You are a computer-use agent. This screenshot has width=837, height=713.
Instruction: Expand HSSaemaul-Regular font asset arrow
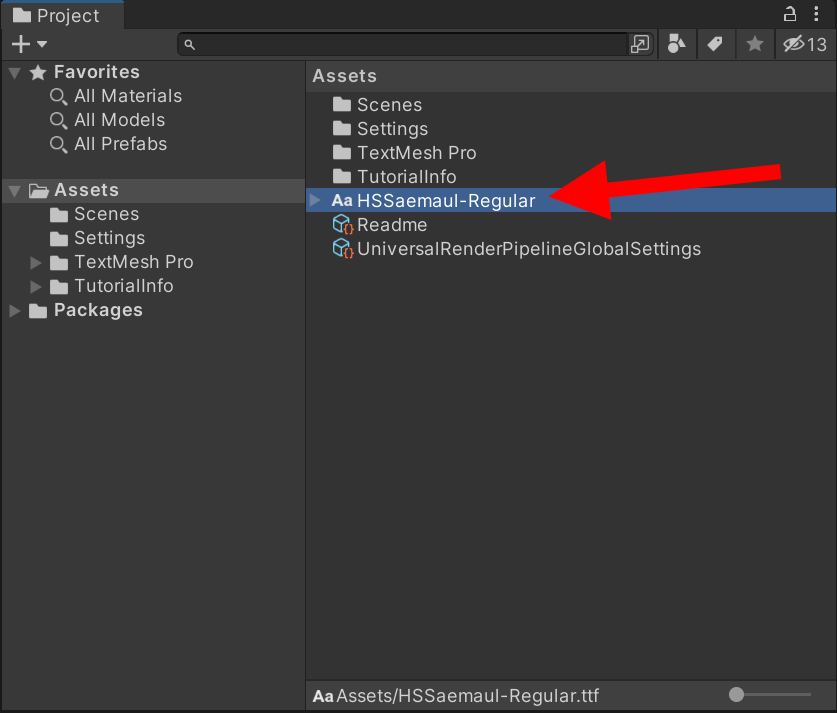pyautogui.click(x=315, y=200)
